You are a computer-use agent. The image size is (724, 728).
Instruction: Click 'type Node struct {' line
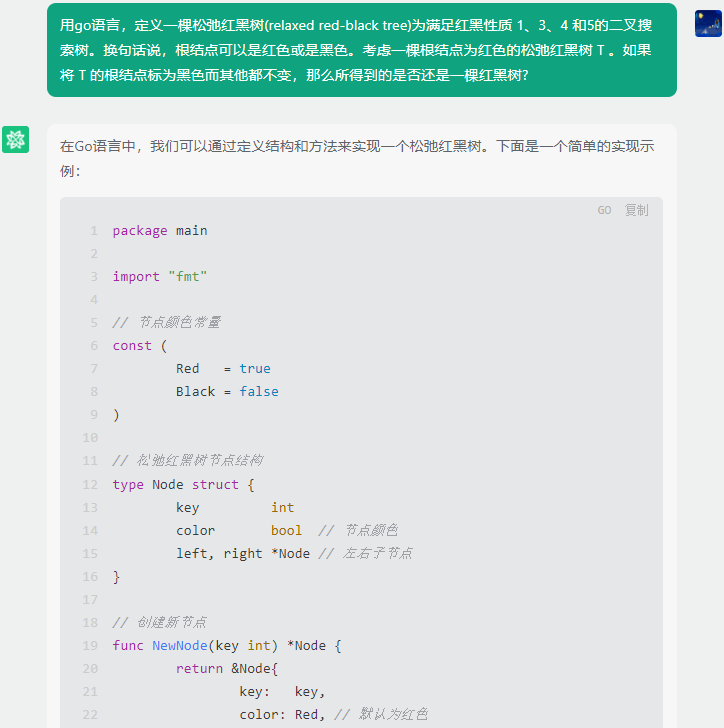183,485
